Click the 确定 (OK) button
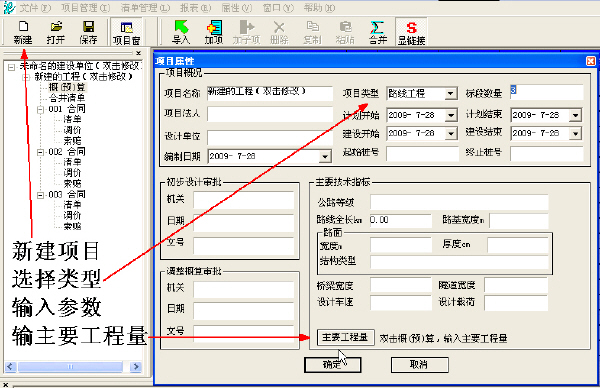Image resolution: width=600 pixels, height=388 pixels. pos(333,365)
